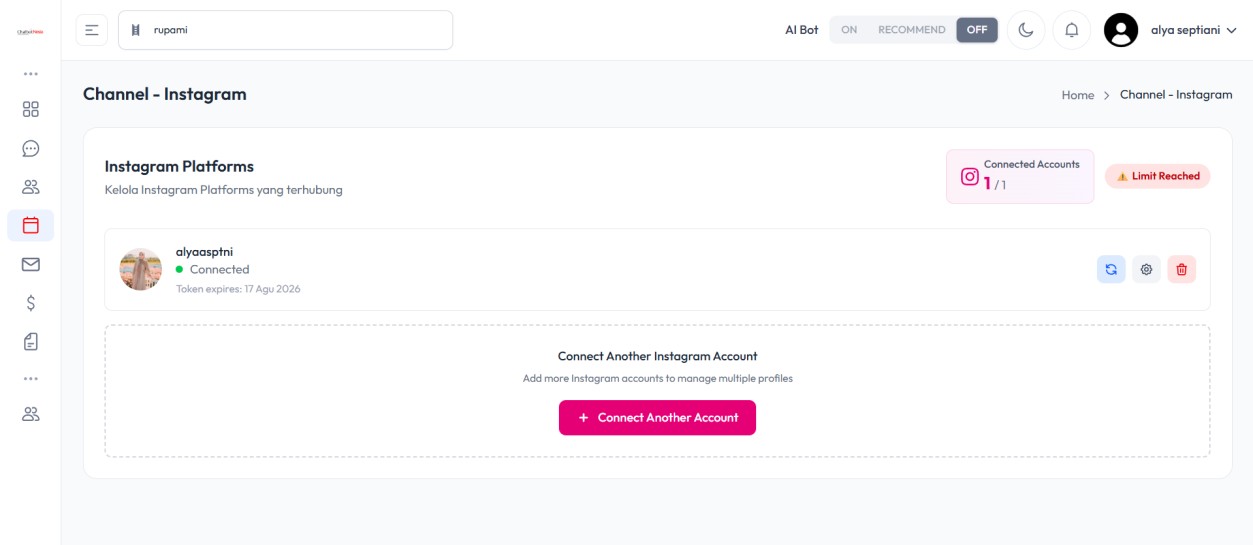
Task: Open the contacts people icon in sidebar
Action: [31, 187]
